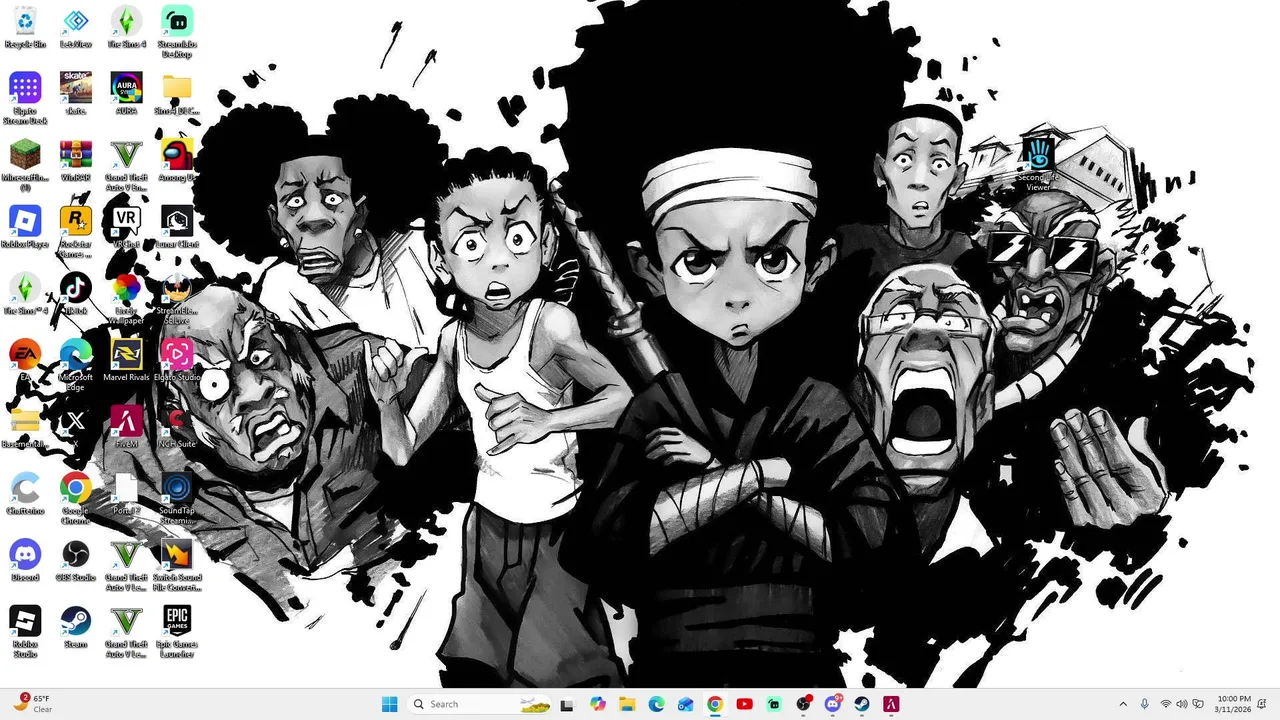Launch Chatterino from the desktop
1280x720 pixels.
click(x=25, y=494)
